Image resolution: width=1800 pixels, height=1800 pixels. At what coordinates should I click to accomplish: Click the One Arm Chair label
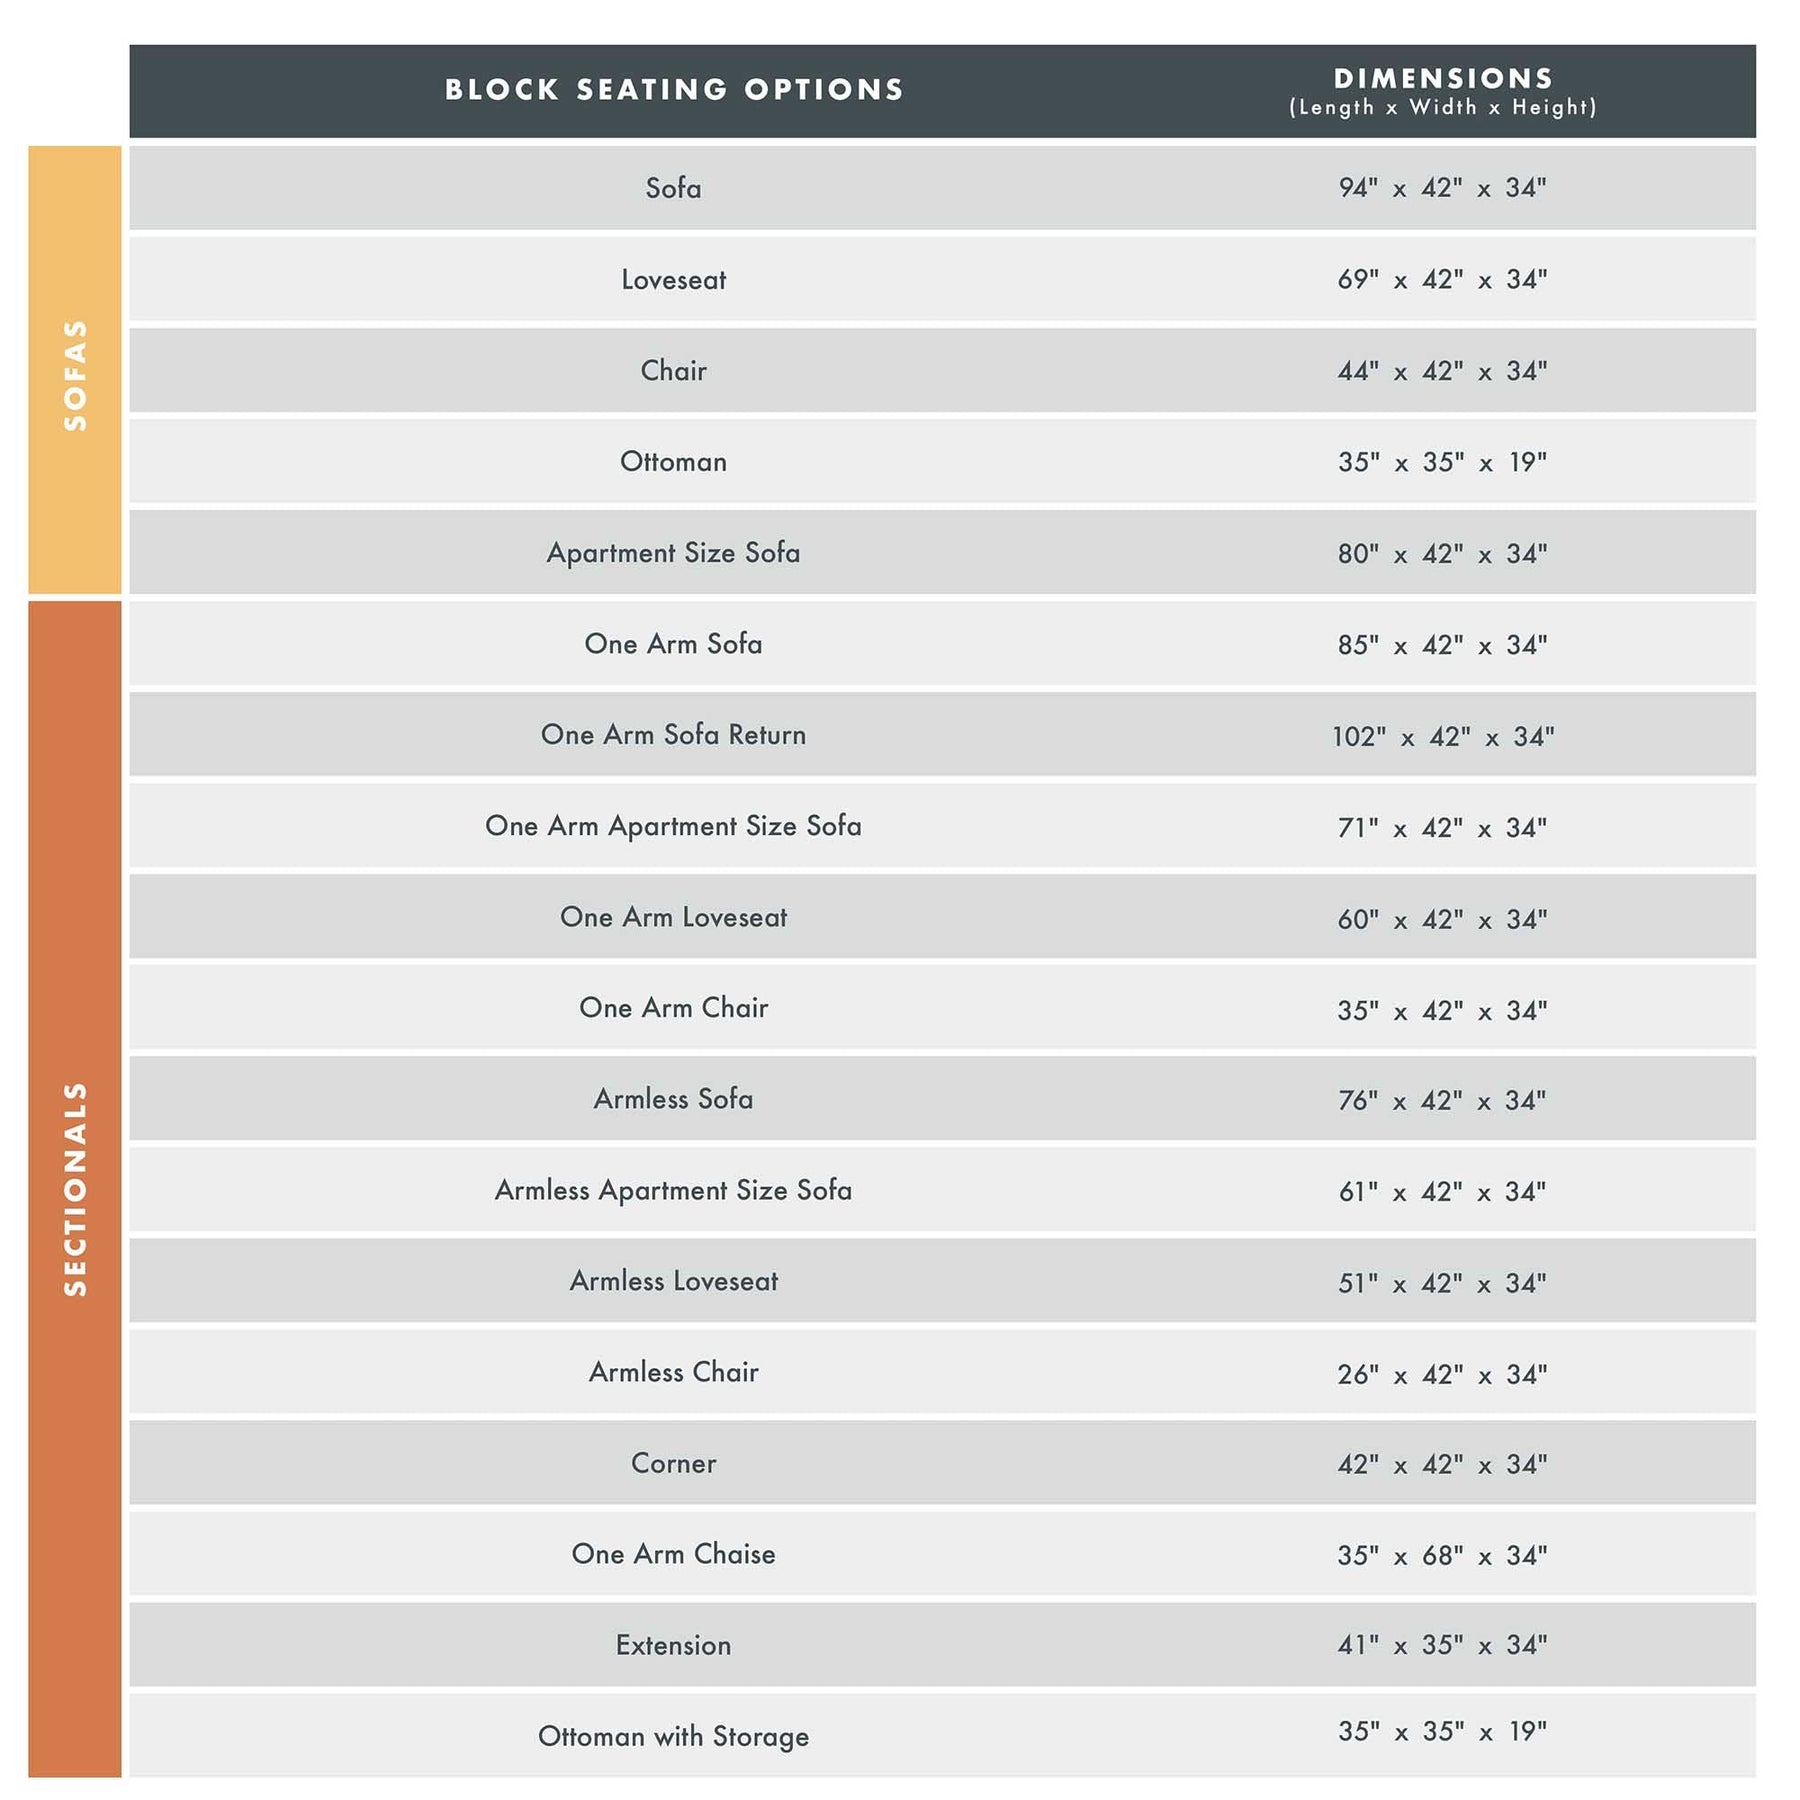coord(673,1008)
